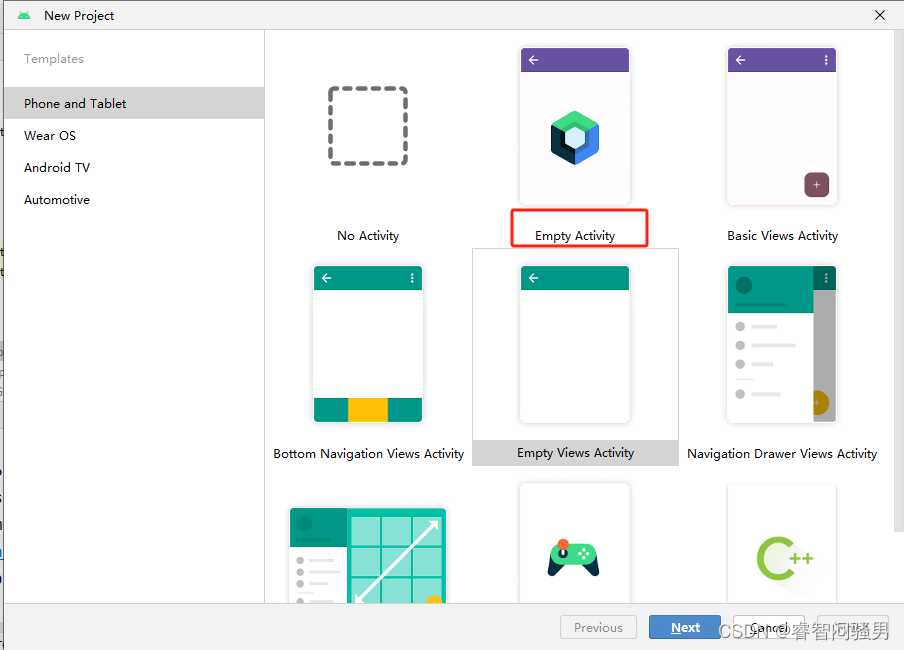This screenshot has width=904, height=650.
Task: Choose the Basic Views Activity thumbnail
Action: [782, 126]
